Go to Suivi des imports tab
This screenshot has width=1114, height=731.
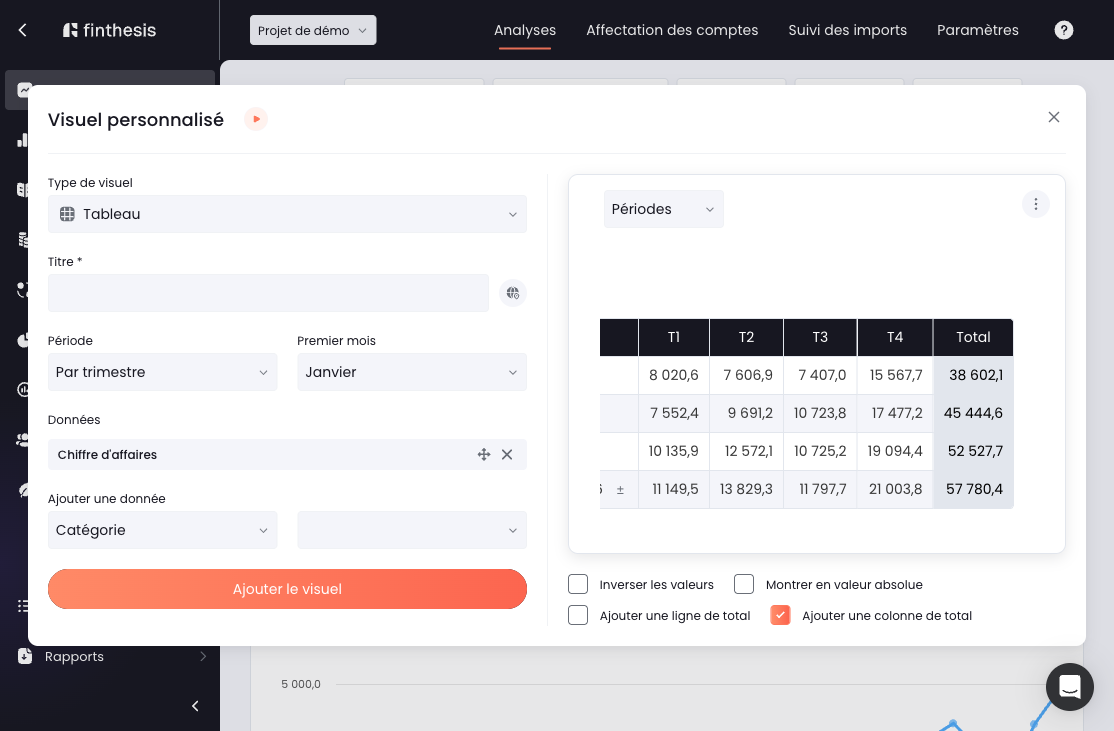point(847,30)
